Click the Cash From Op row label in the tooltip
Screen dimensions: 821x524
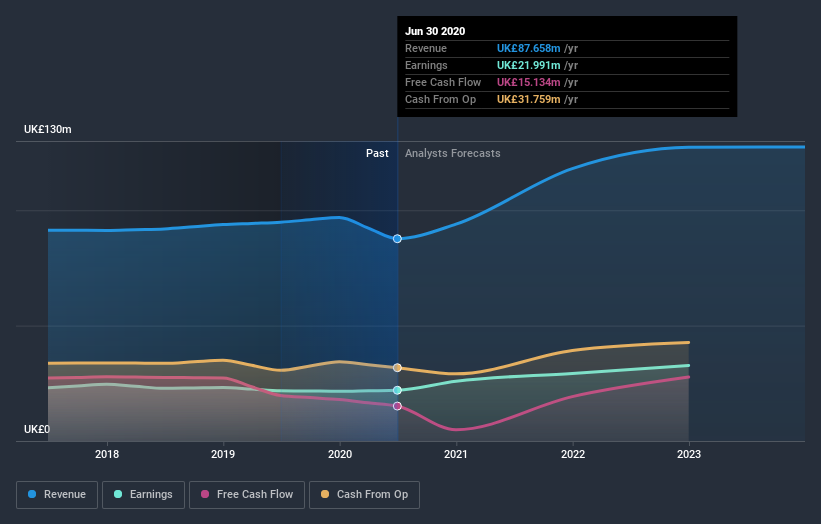[x=440, y=99]
